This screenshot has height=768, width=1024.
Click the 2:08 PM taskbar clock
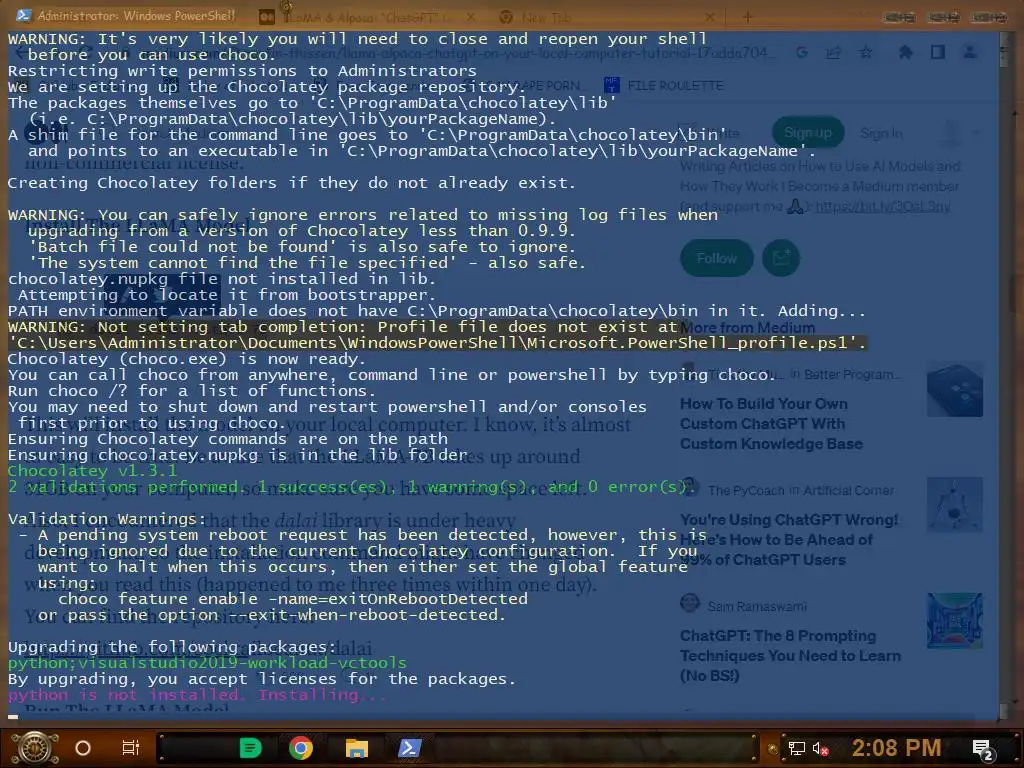coord(896,748)
